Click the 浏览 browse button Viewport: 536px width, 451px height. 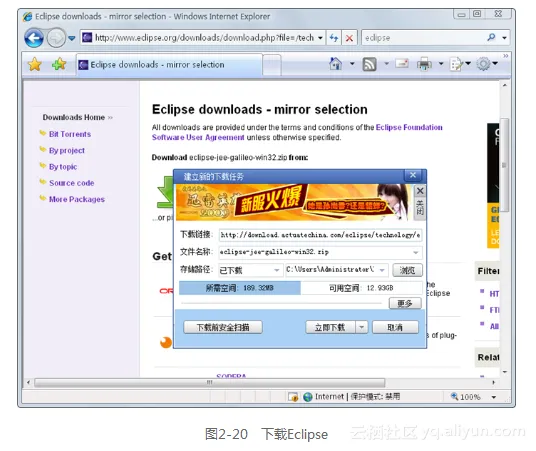(407, 270)
